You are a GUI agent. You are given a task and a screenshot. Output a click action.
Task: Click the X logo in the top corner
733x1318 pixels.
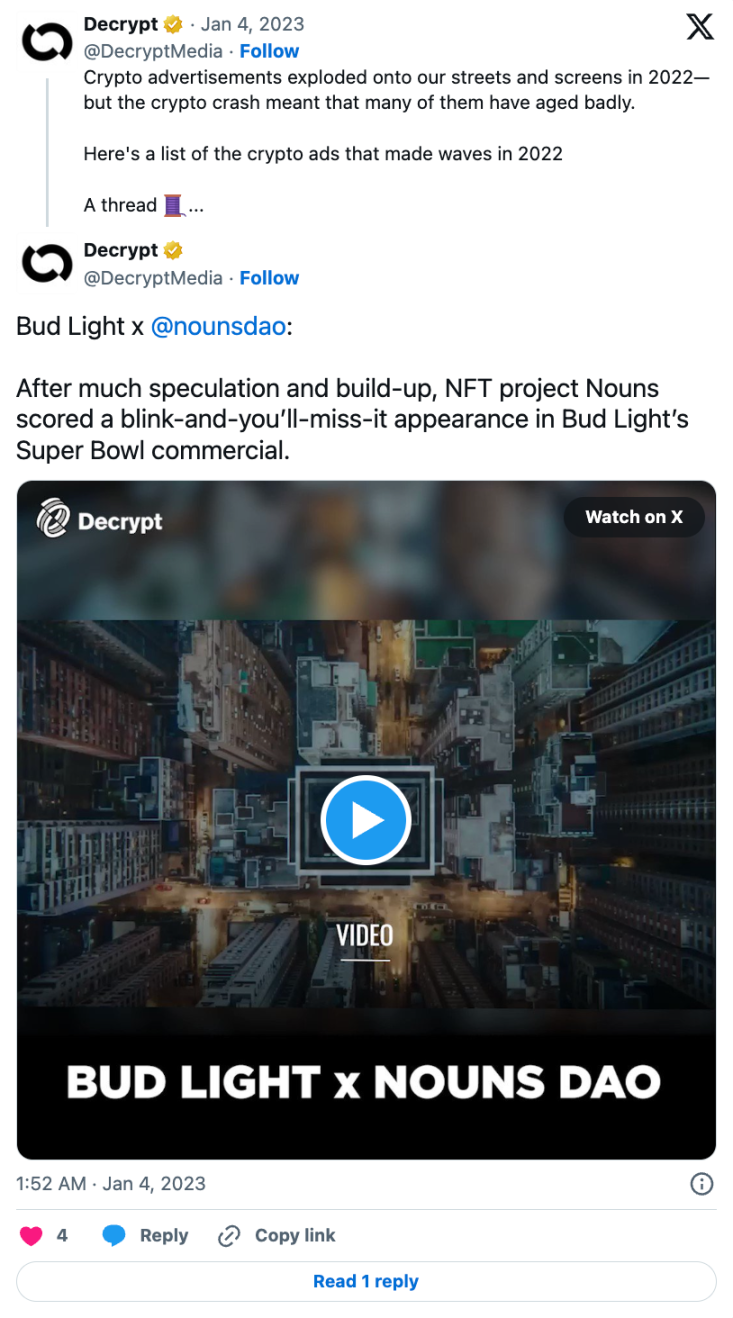[x=700, y=27]
